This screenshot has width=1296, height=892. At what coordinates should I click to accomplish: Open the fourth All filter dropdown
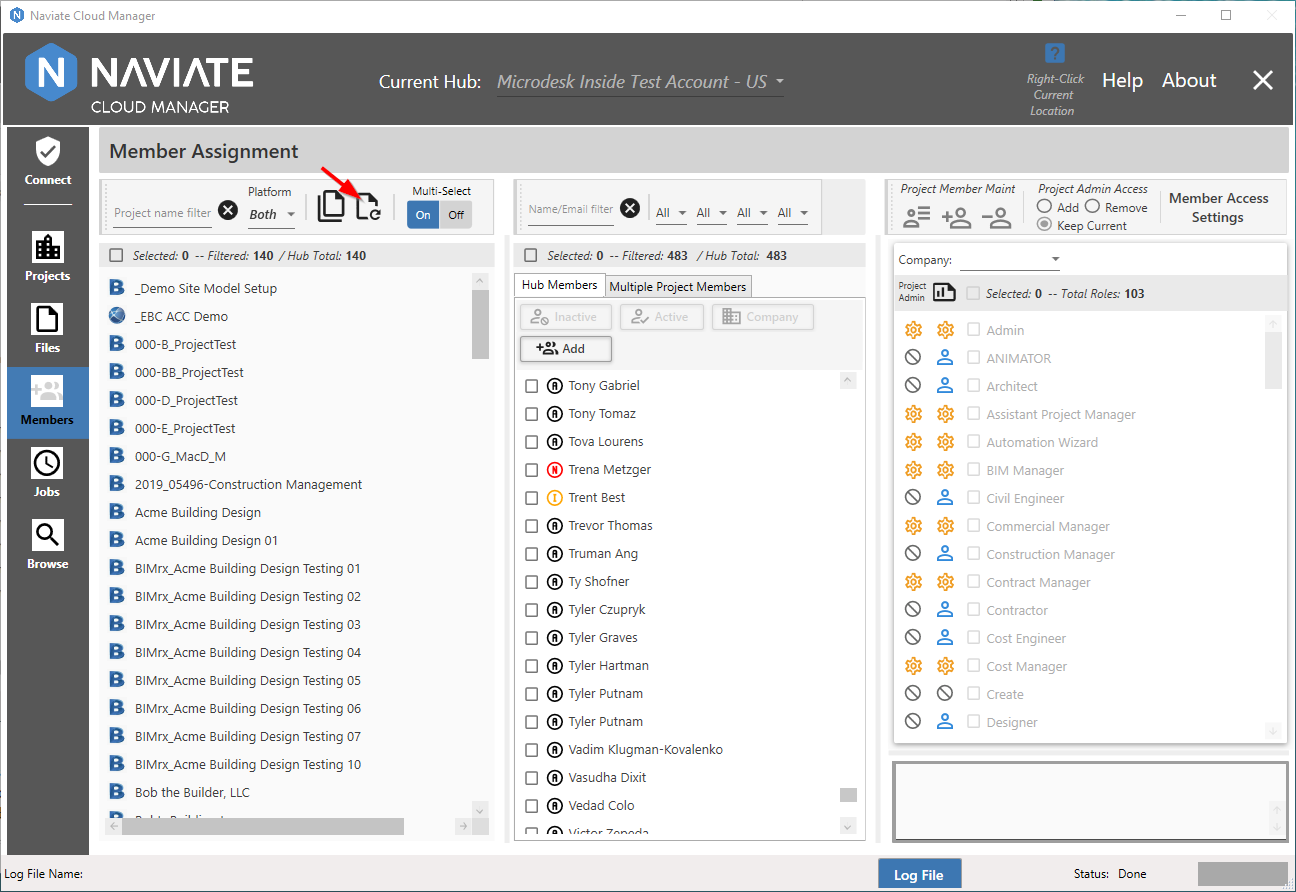pos(793,212)
